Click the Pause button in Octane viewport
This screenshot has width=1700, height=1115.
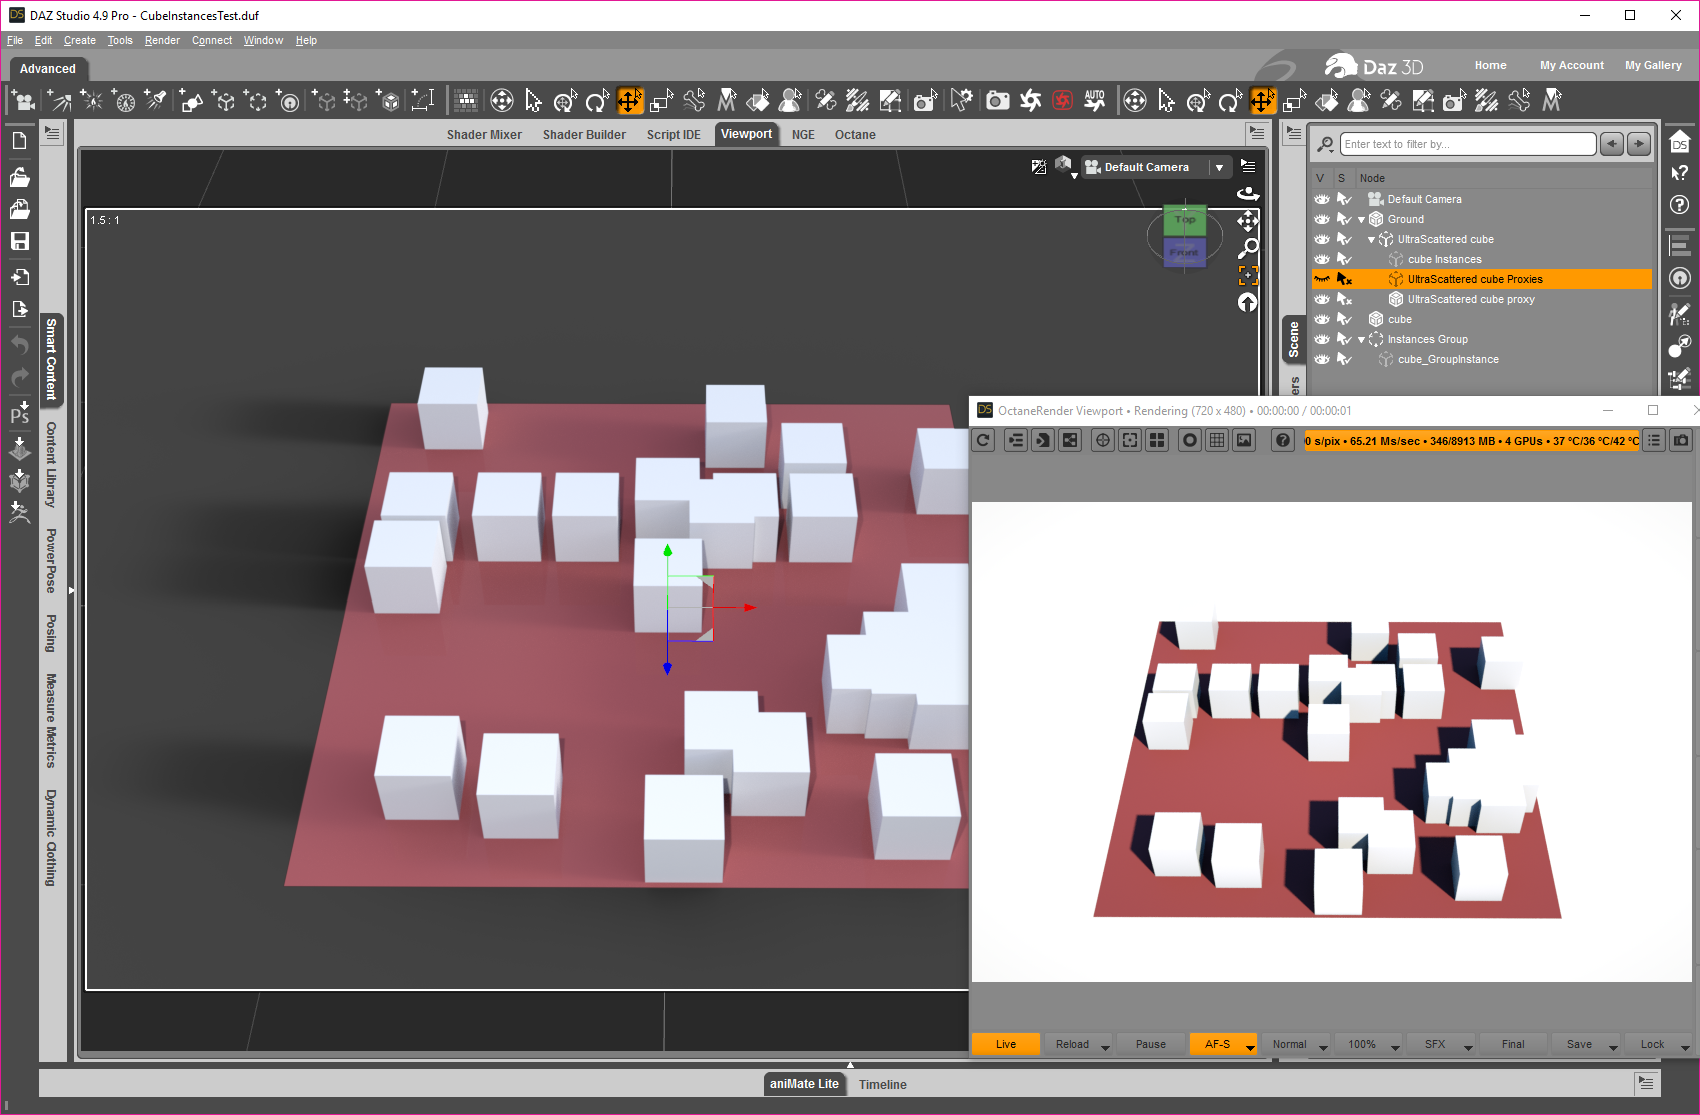(x=1151, y=1044)
